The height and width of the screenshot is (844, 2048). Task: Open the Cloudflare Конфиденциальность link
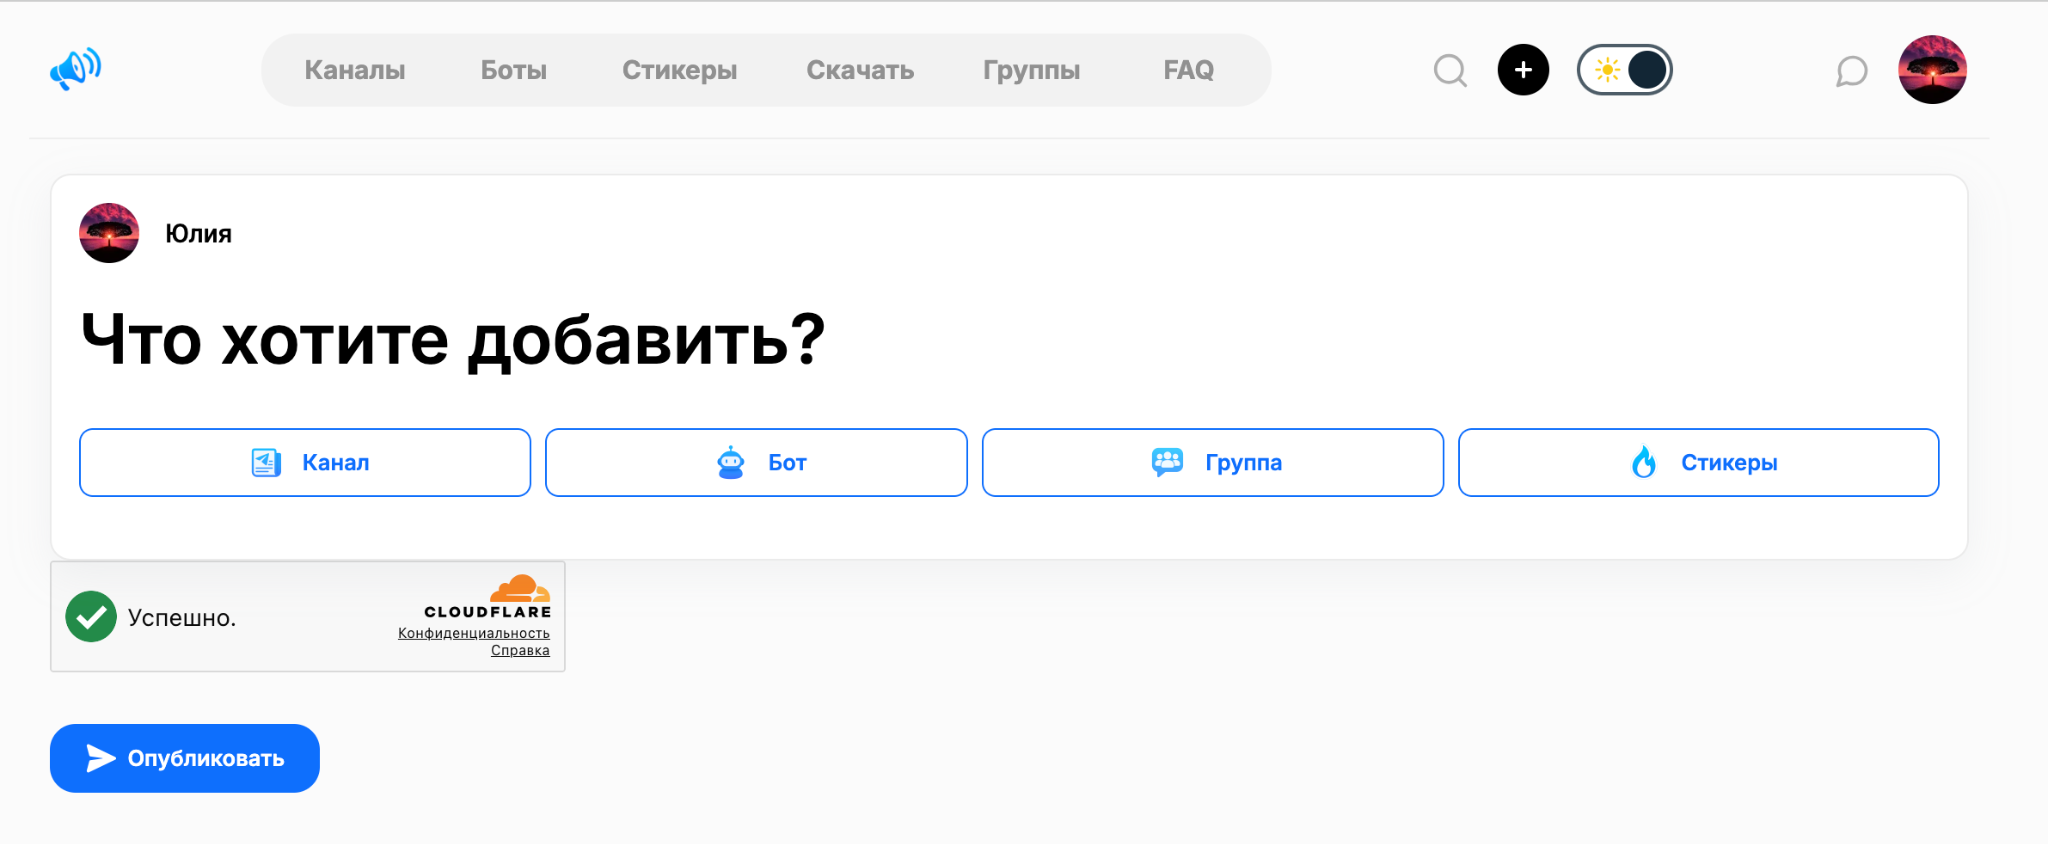pos(474,633)
